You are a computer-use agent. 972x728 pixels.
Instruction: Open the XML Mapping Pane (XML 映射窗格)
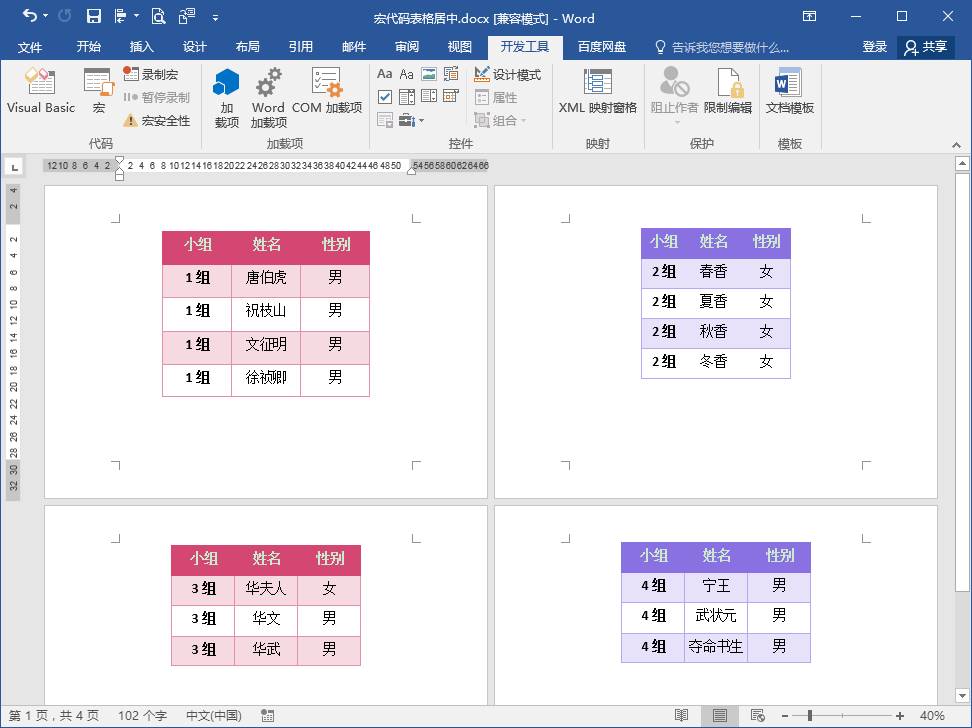point(598,91)
